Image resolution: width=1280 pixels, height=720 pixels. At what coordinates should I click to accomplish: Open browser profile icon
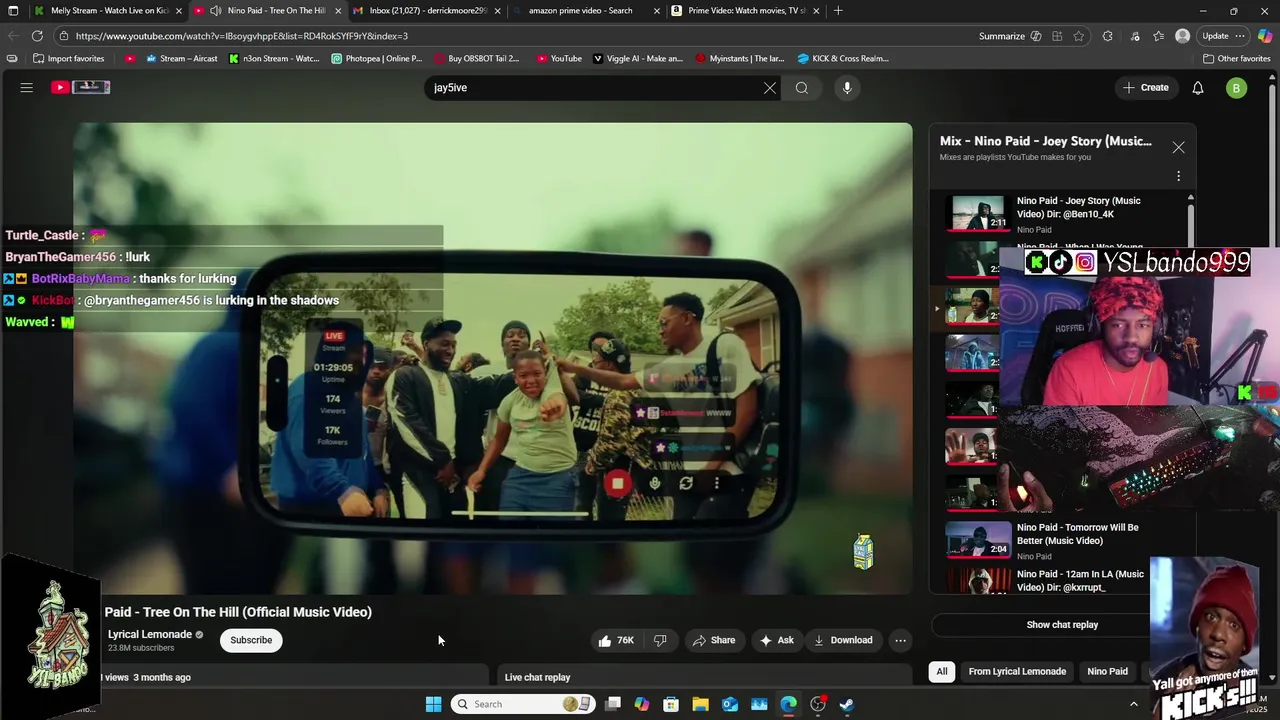click(1183, 36)
